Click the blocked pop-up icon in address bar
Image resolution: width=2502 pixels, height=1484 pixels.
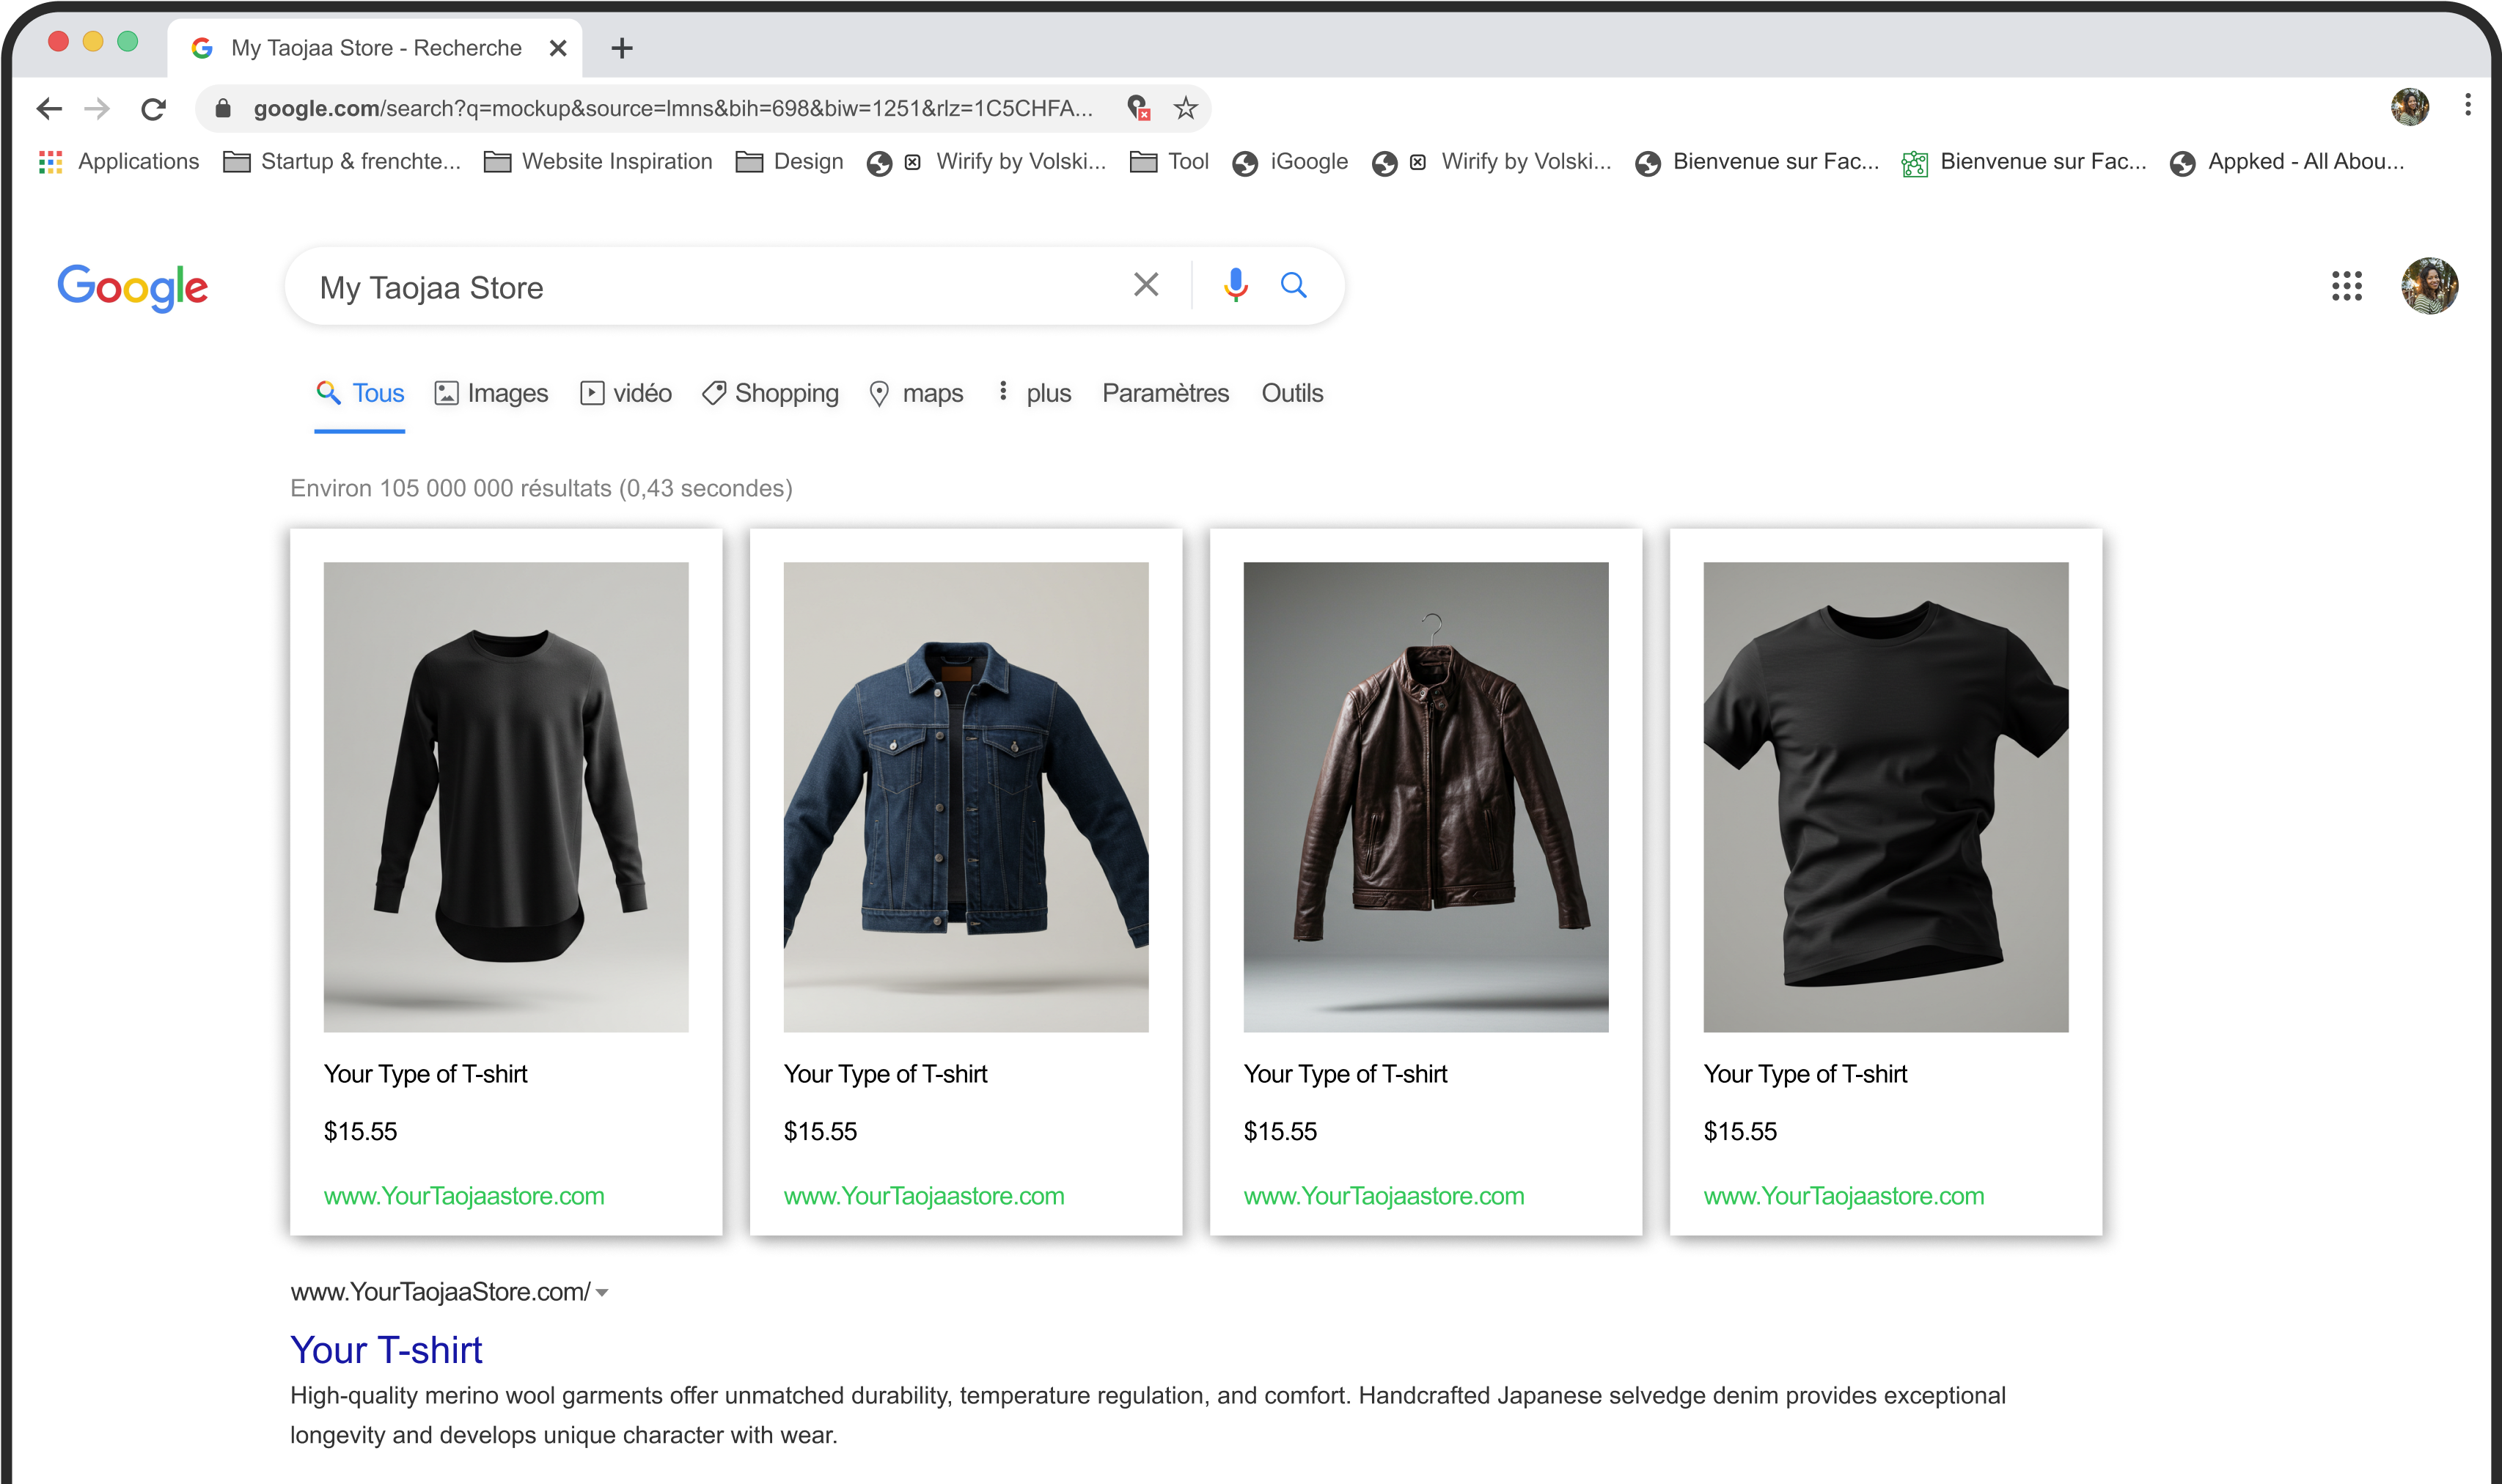tap(1137, 109)
